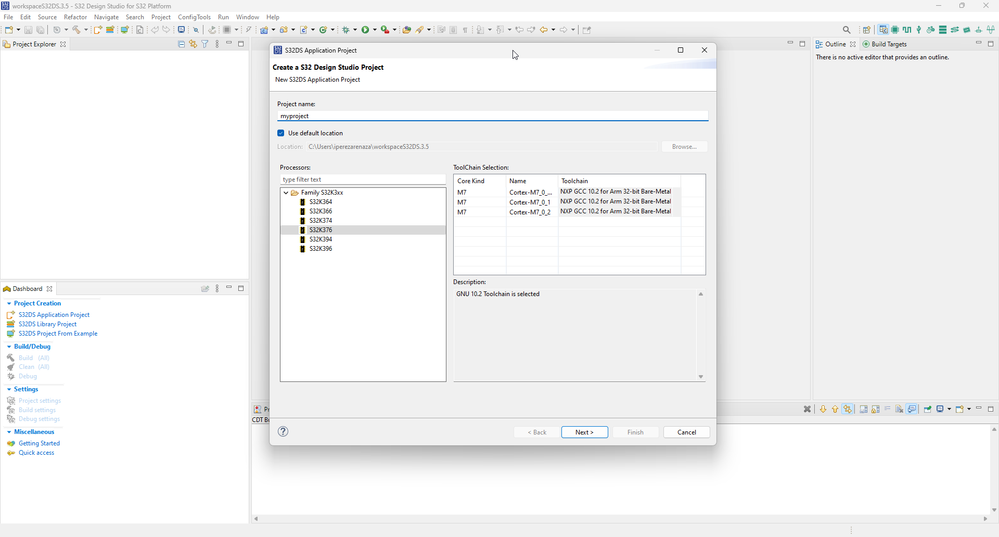Select the Outline tab
The width and height of the screenshot is (999, 537).
(x=835, y=44)
